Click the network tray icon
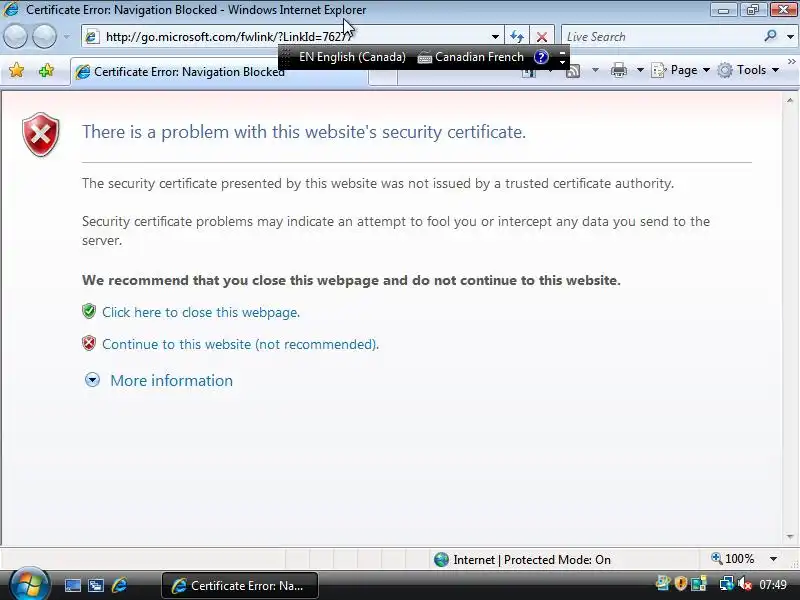This screenshot has height=600, width=800. click(x=726, y=584)
